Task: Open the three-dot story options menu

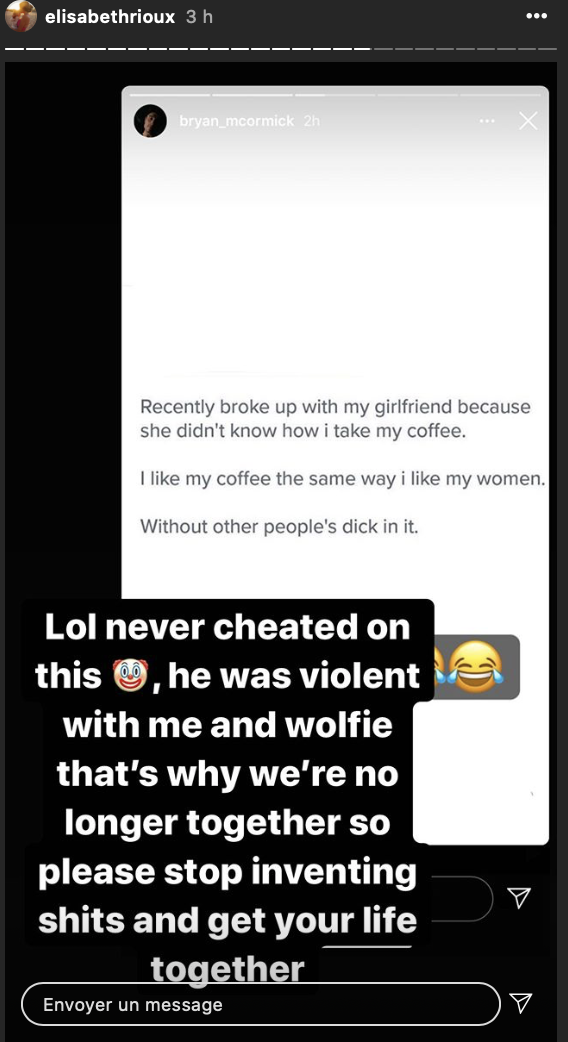Action: tap(535, 16)
